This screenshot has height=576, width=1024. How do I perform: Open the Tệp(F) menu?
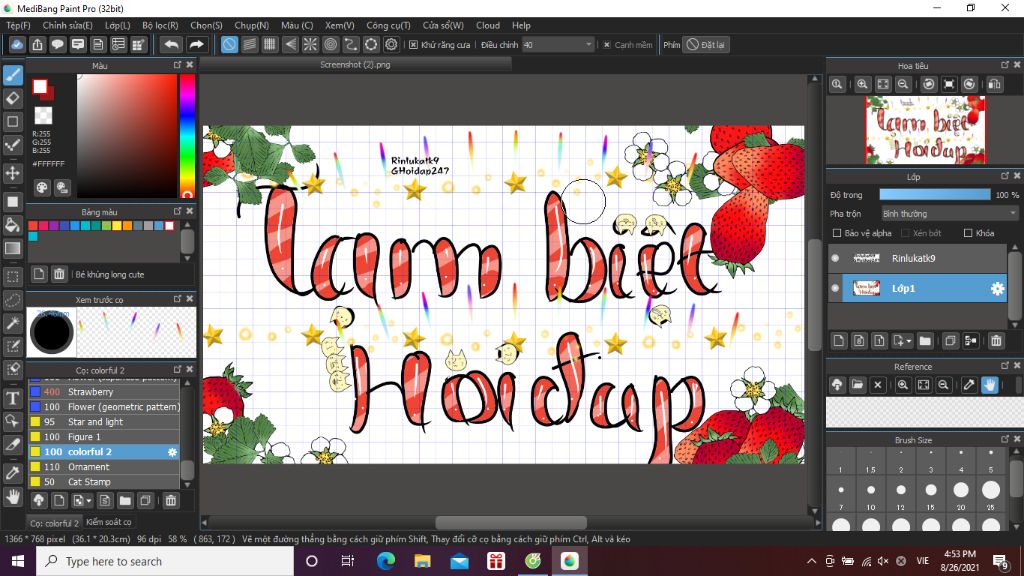coord(18,25)
